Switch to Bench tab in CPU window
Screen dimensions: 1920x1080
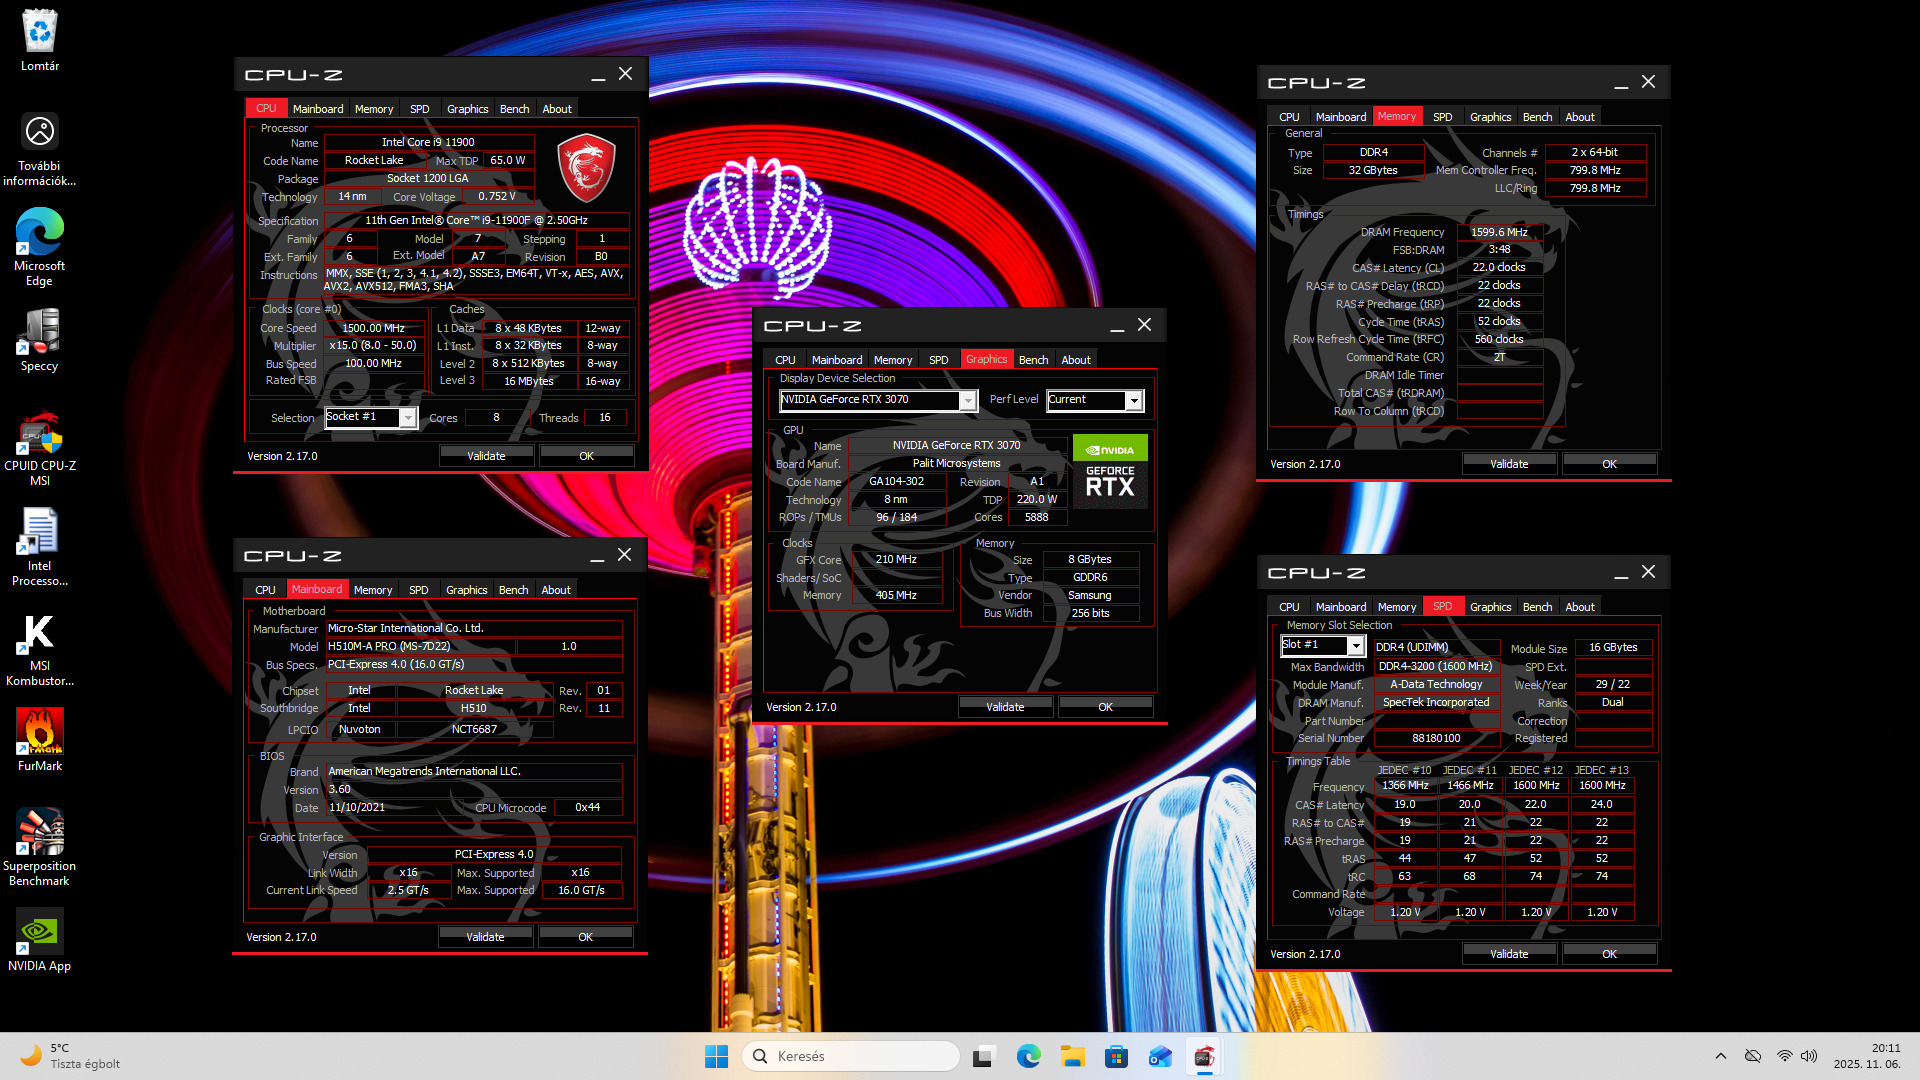(514, 109)
